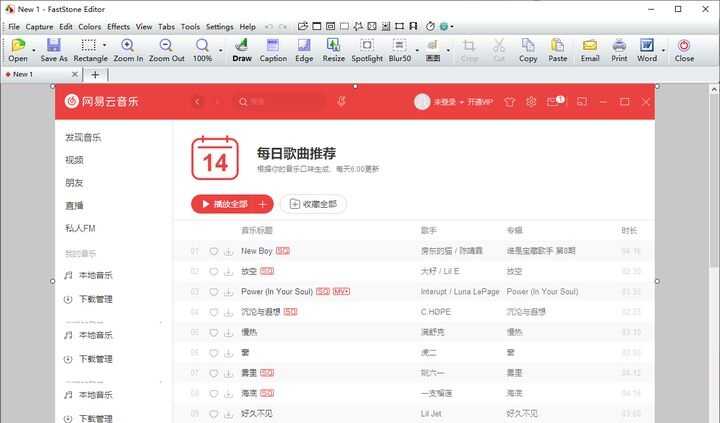Click the 开通VIP link
720x423 pixels.
(480, 102)
